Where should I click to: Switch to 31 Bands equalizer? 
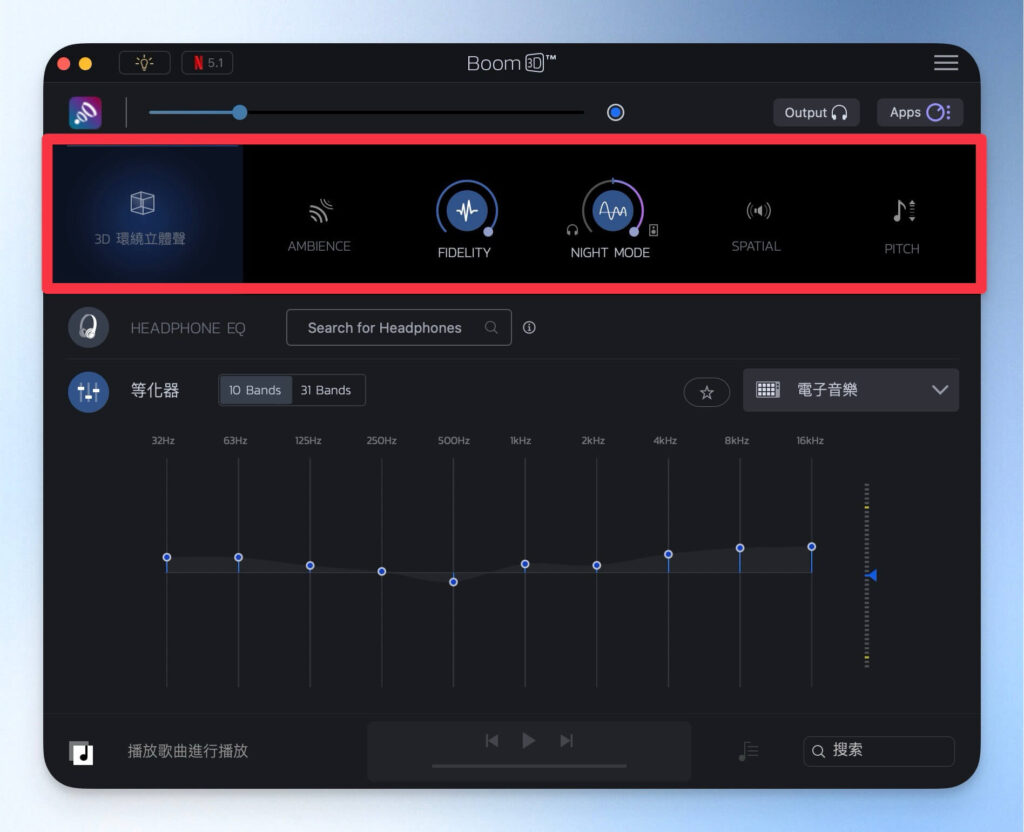[x=326, y=390]
